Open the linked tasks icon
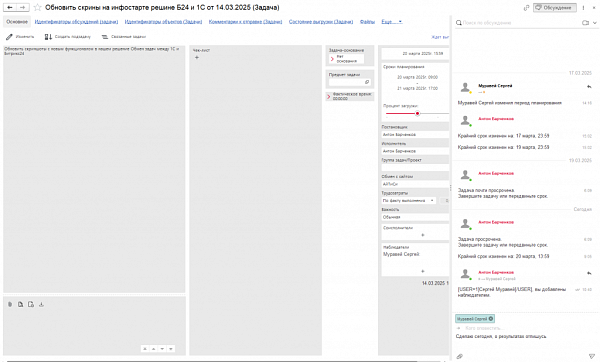The height and width of the screenshot is (362, 600). click(x=104, y=37)
